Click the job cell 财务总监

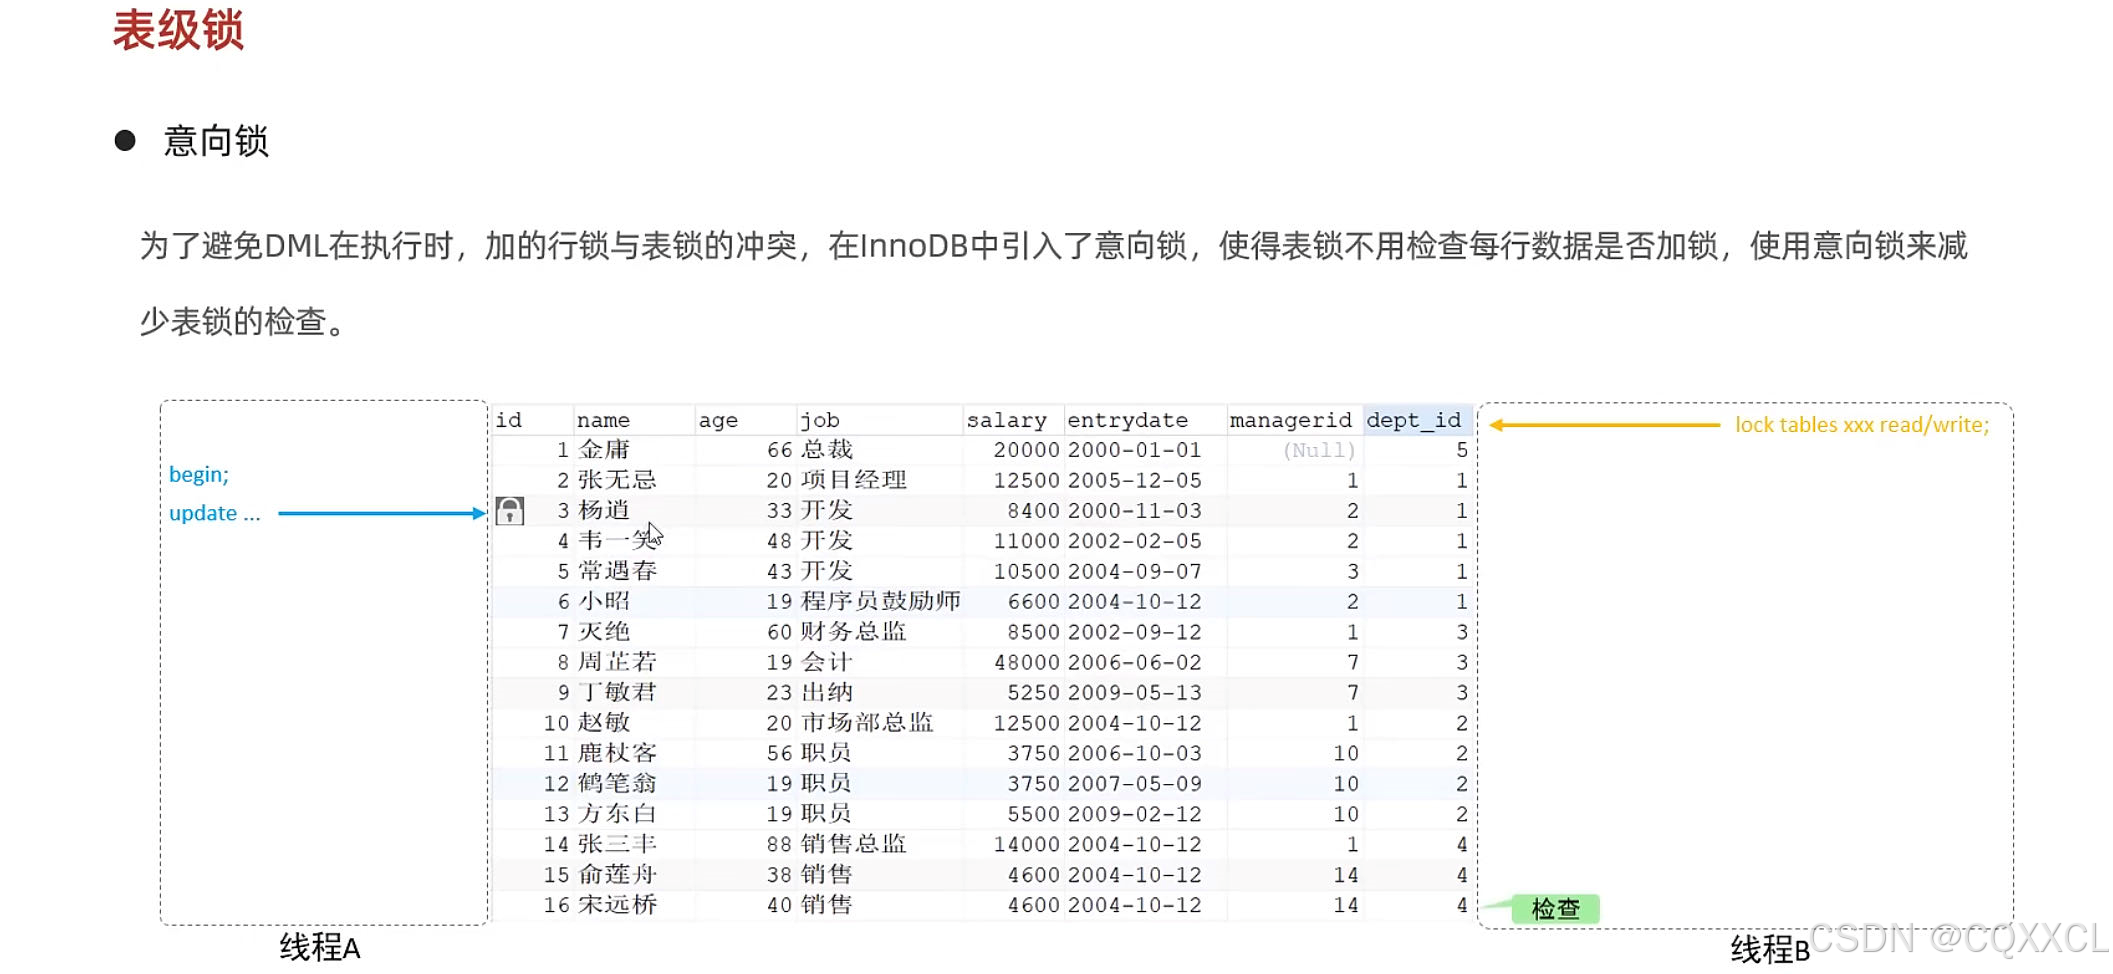click(x=854, y=632)
